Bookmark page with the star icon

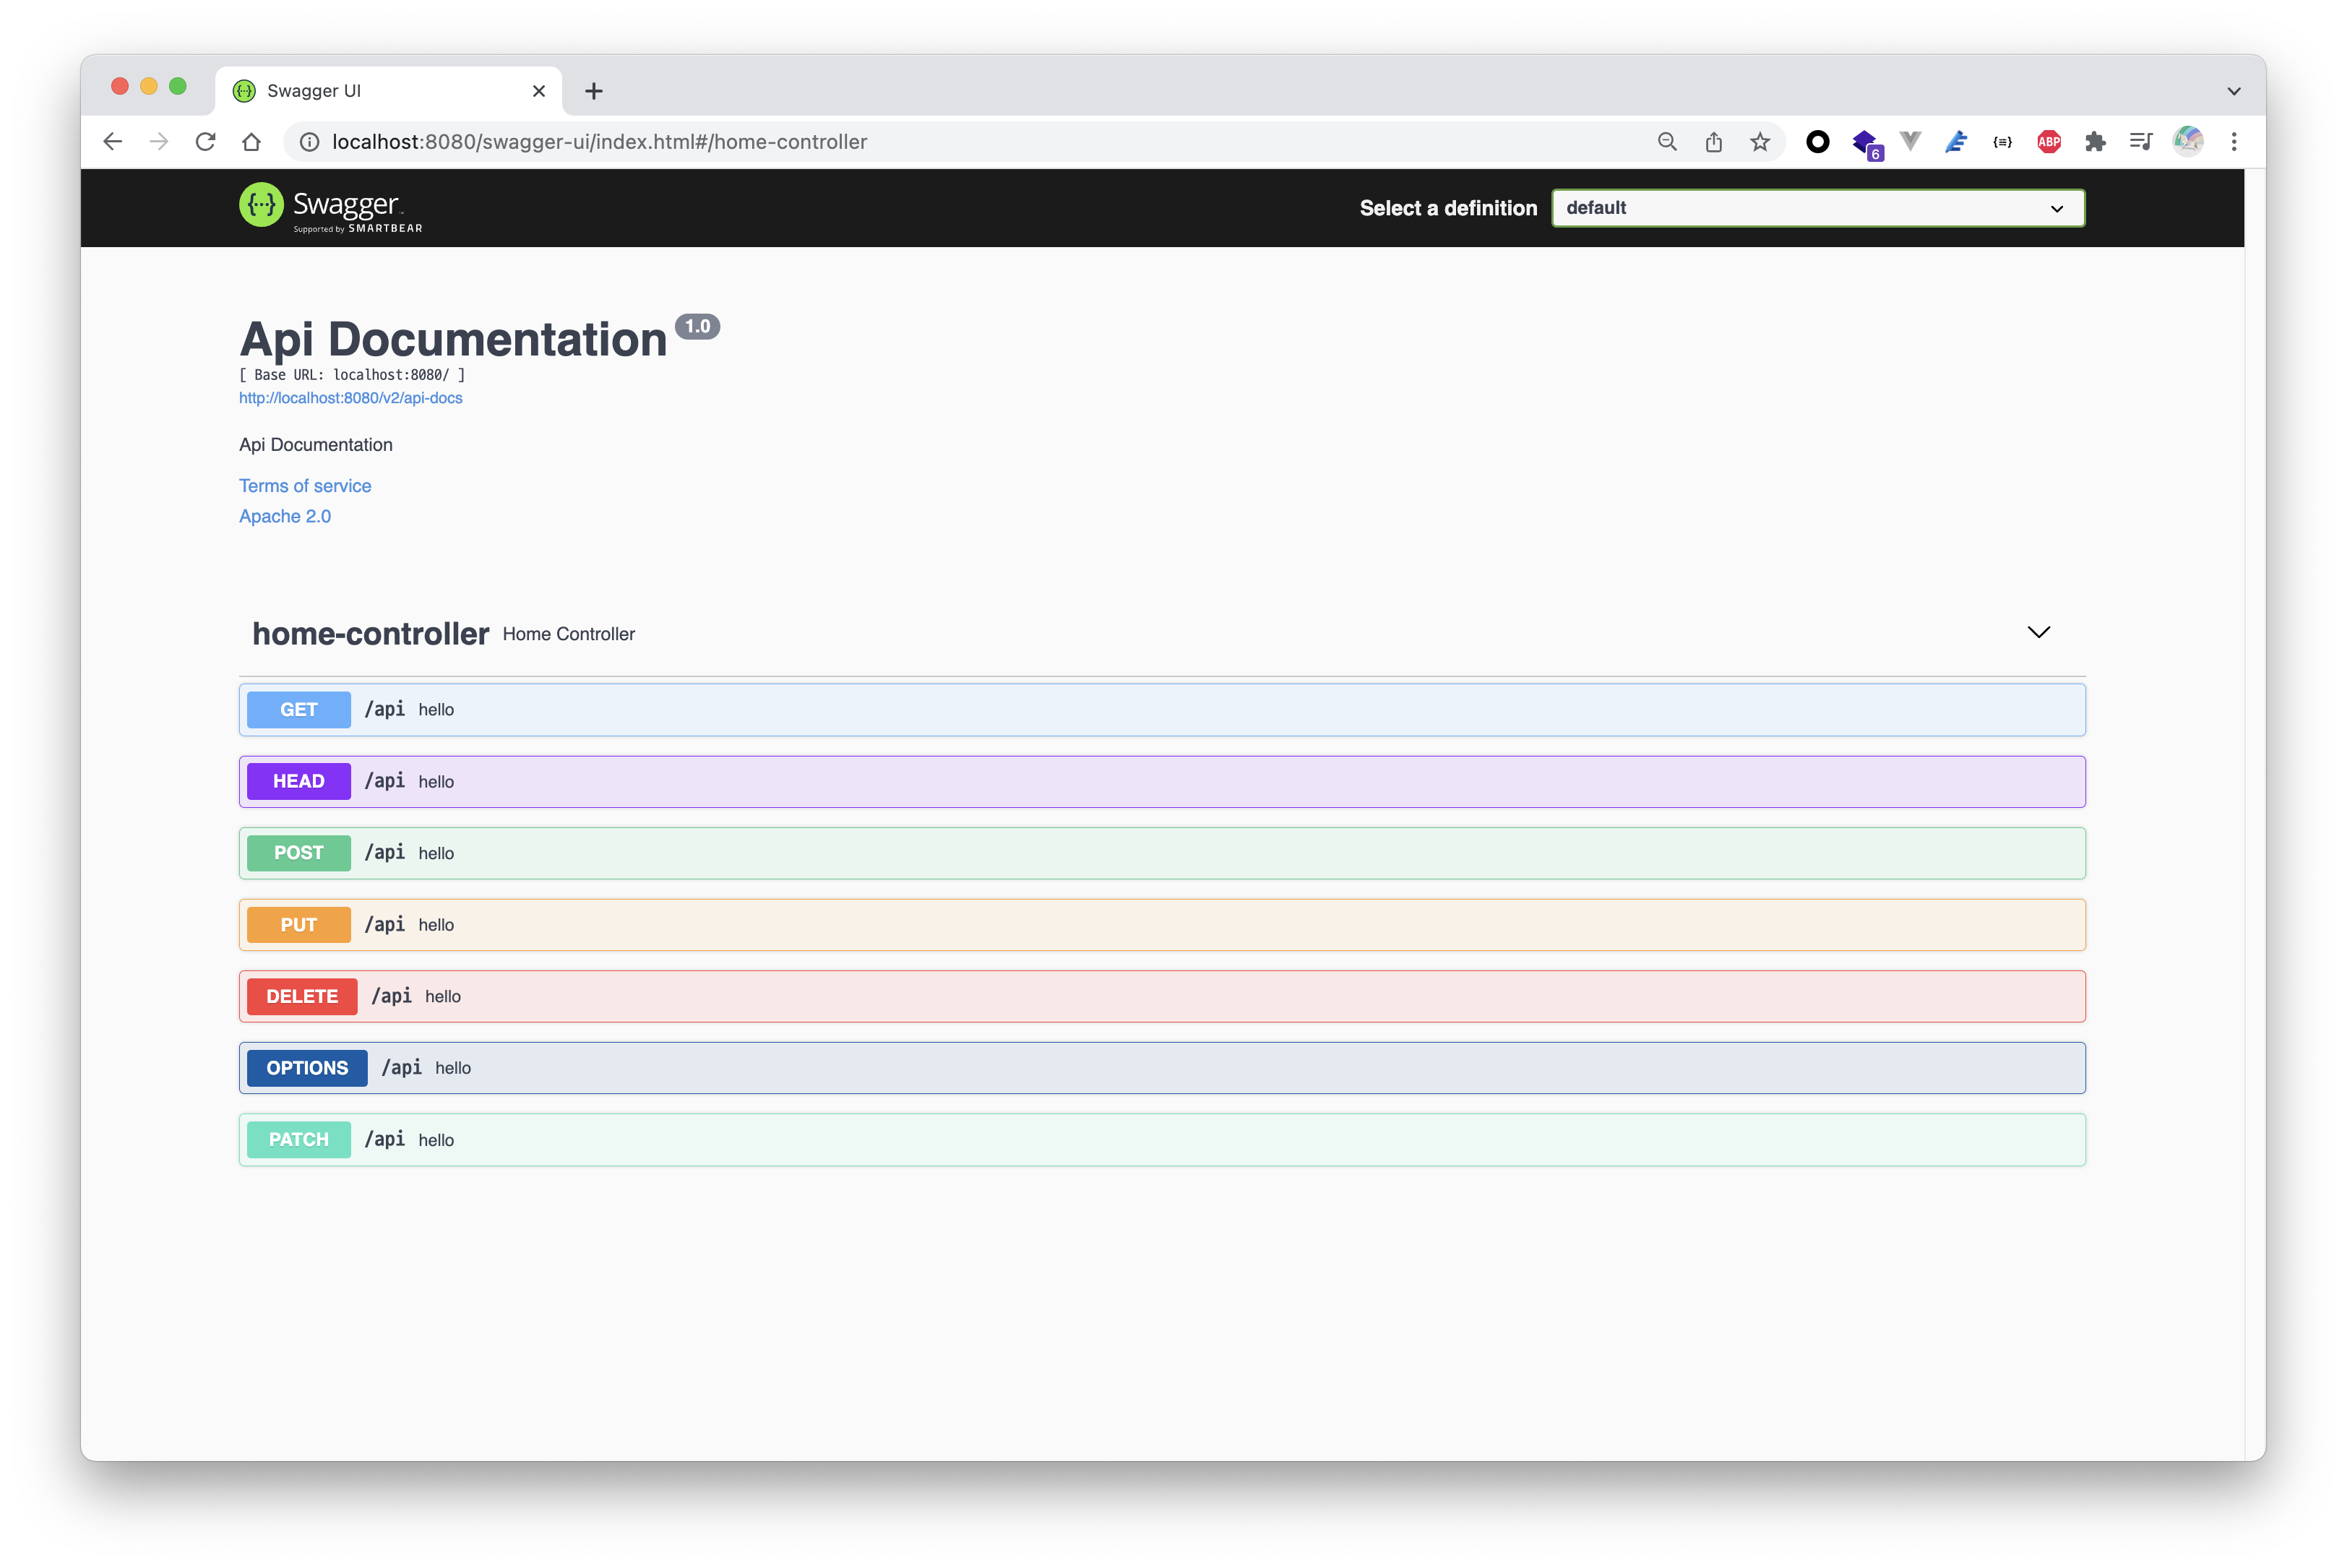[1760, 142]
